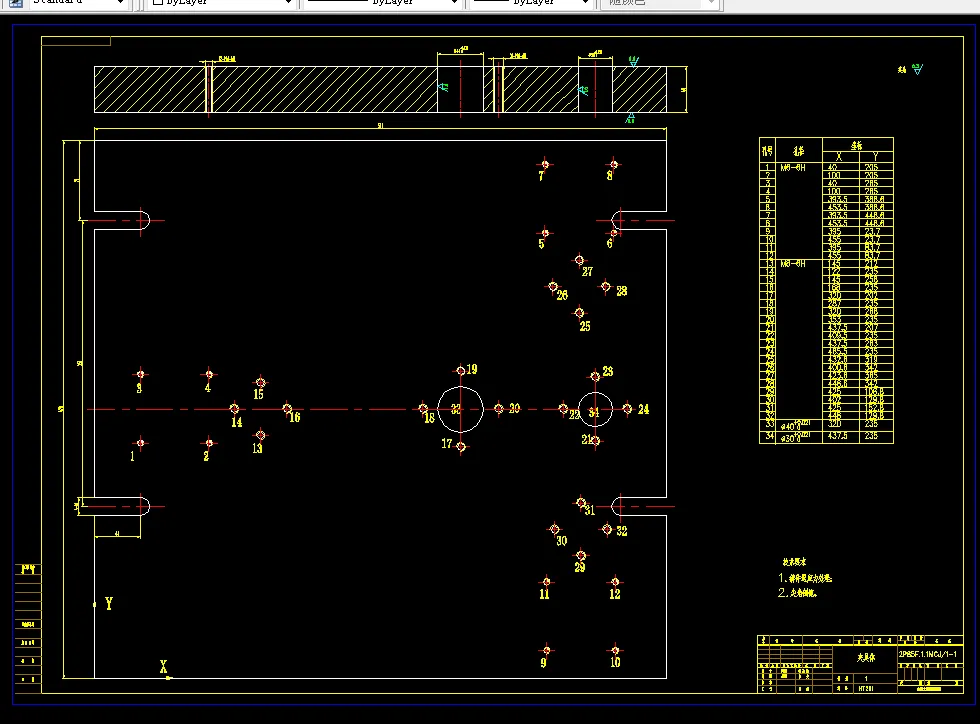
Task: Open the ByLayer lineweight dropdown with short line
Action: click(531, 3)
